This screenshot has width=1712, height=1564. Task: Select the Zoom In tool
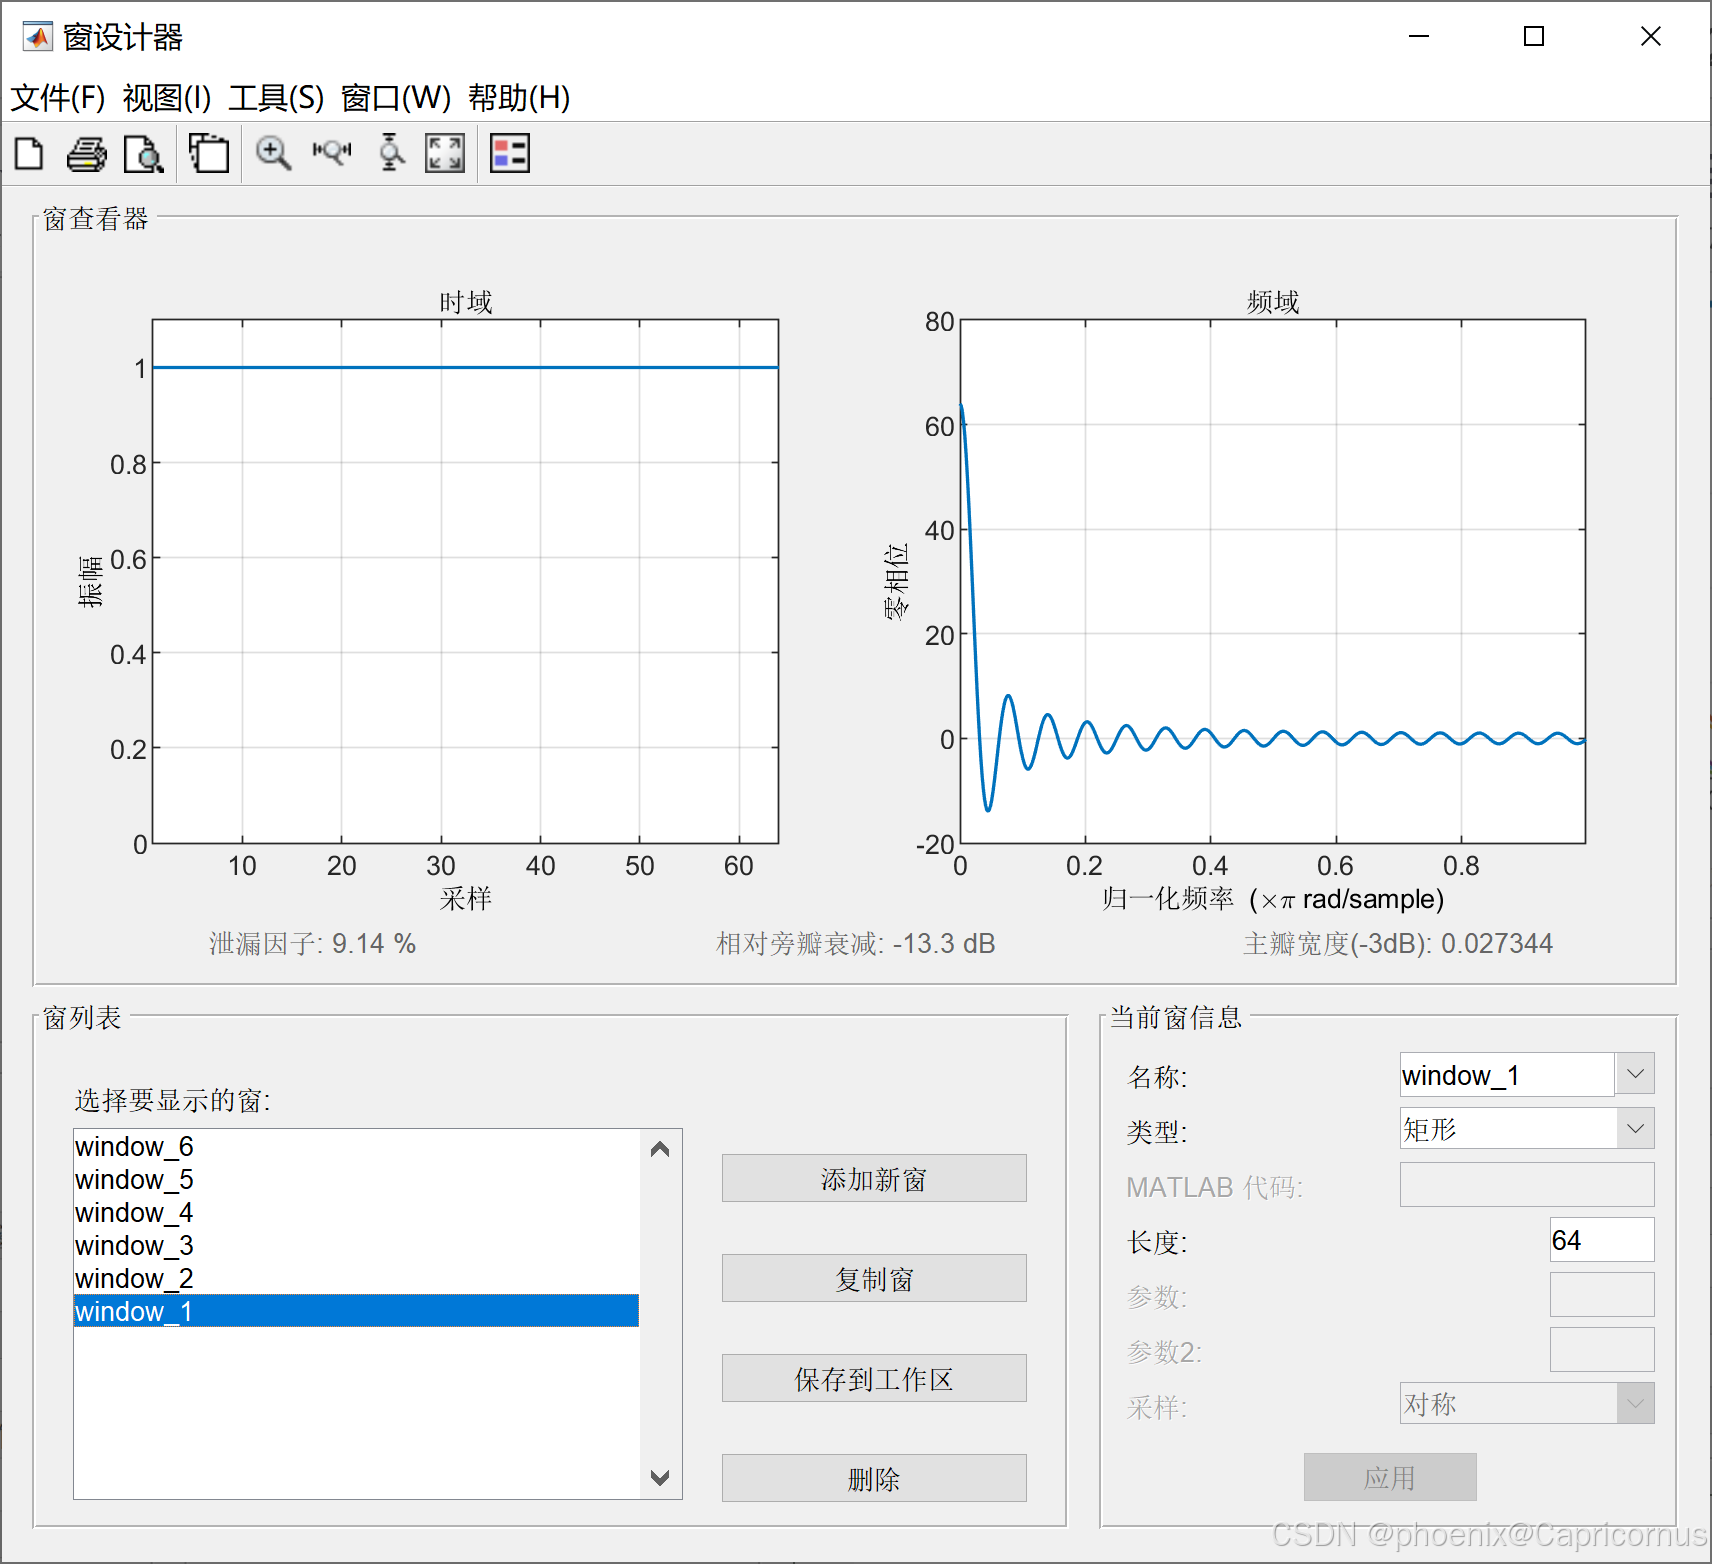(x=273, y=154)
